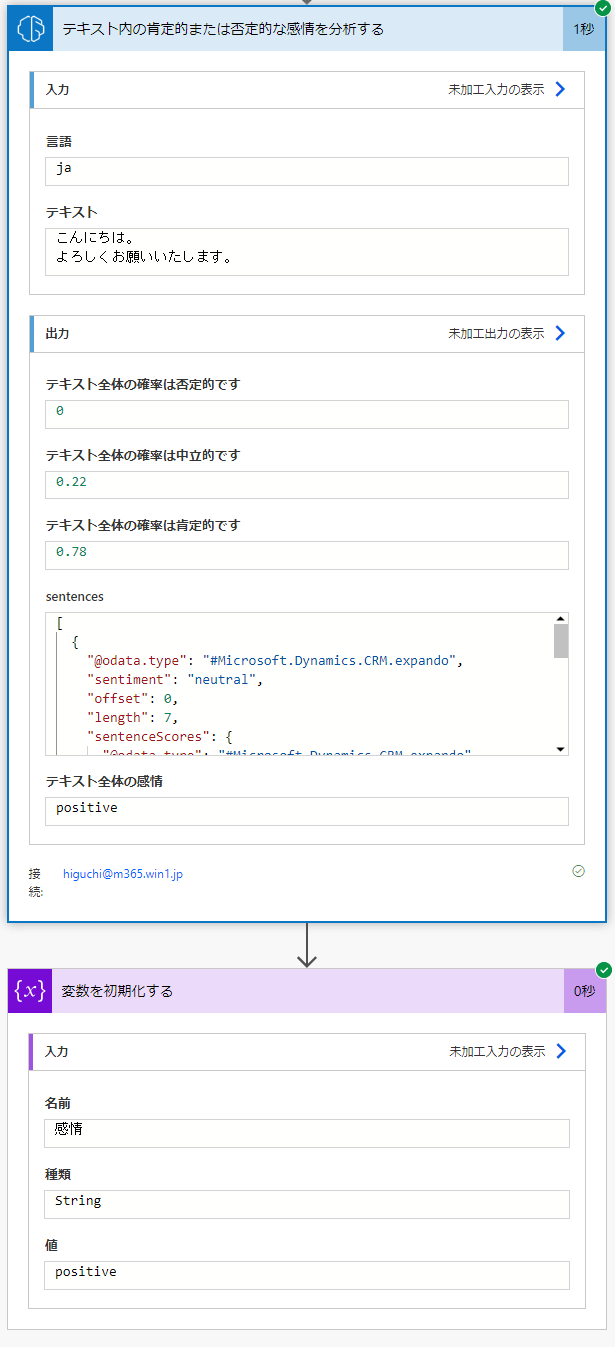Collapse the 変数を初期化する action header
This screenshot has height=1347, width=615.
tap(307, 991)
